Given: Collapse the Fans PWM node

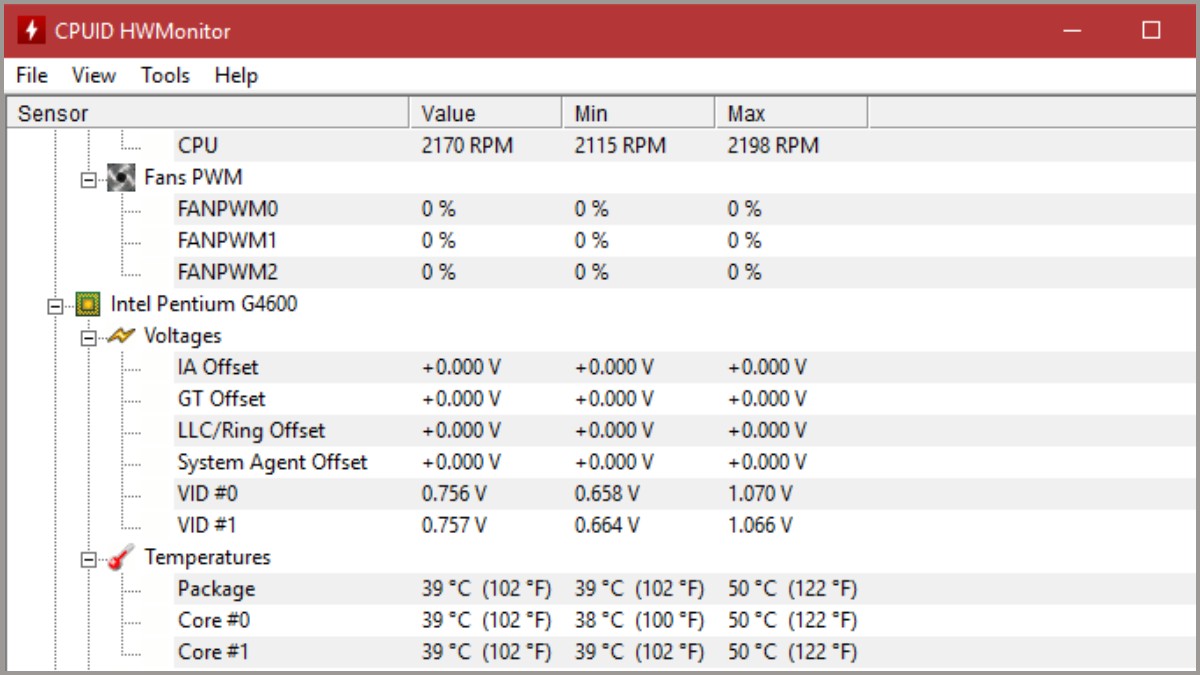Looking at the screenshot, I should point(88,180).
